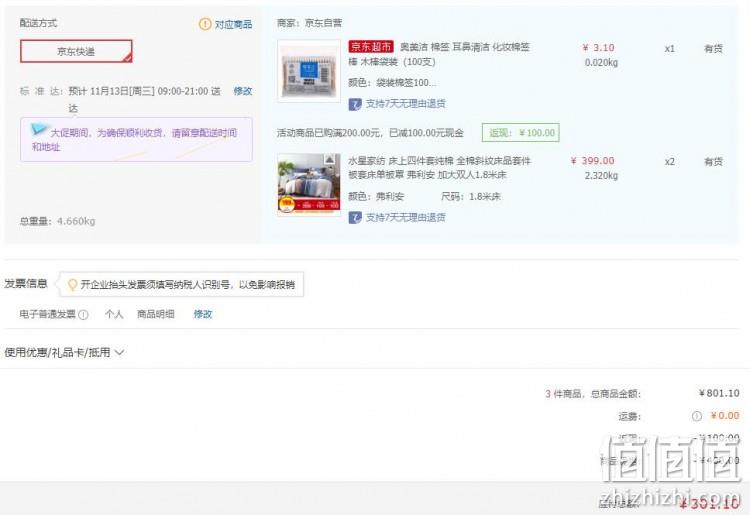Screen dimensions: 750x515
Task: Click the info icon next to 运费
Action: [696, 416]
